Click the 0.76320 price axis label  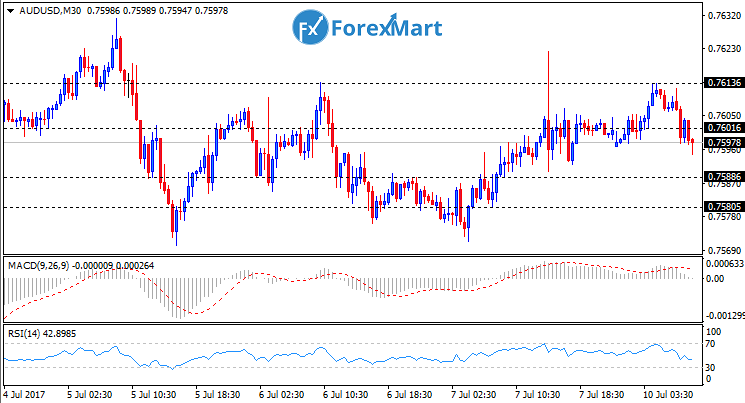pos(723,16)
